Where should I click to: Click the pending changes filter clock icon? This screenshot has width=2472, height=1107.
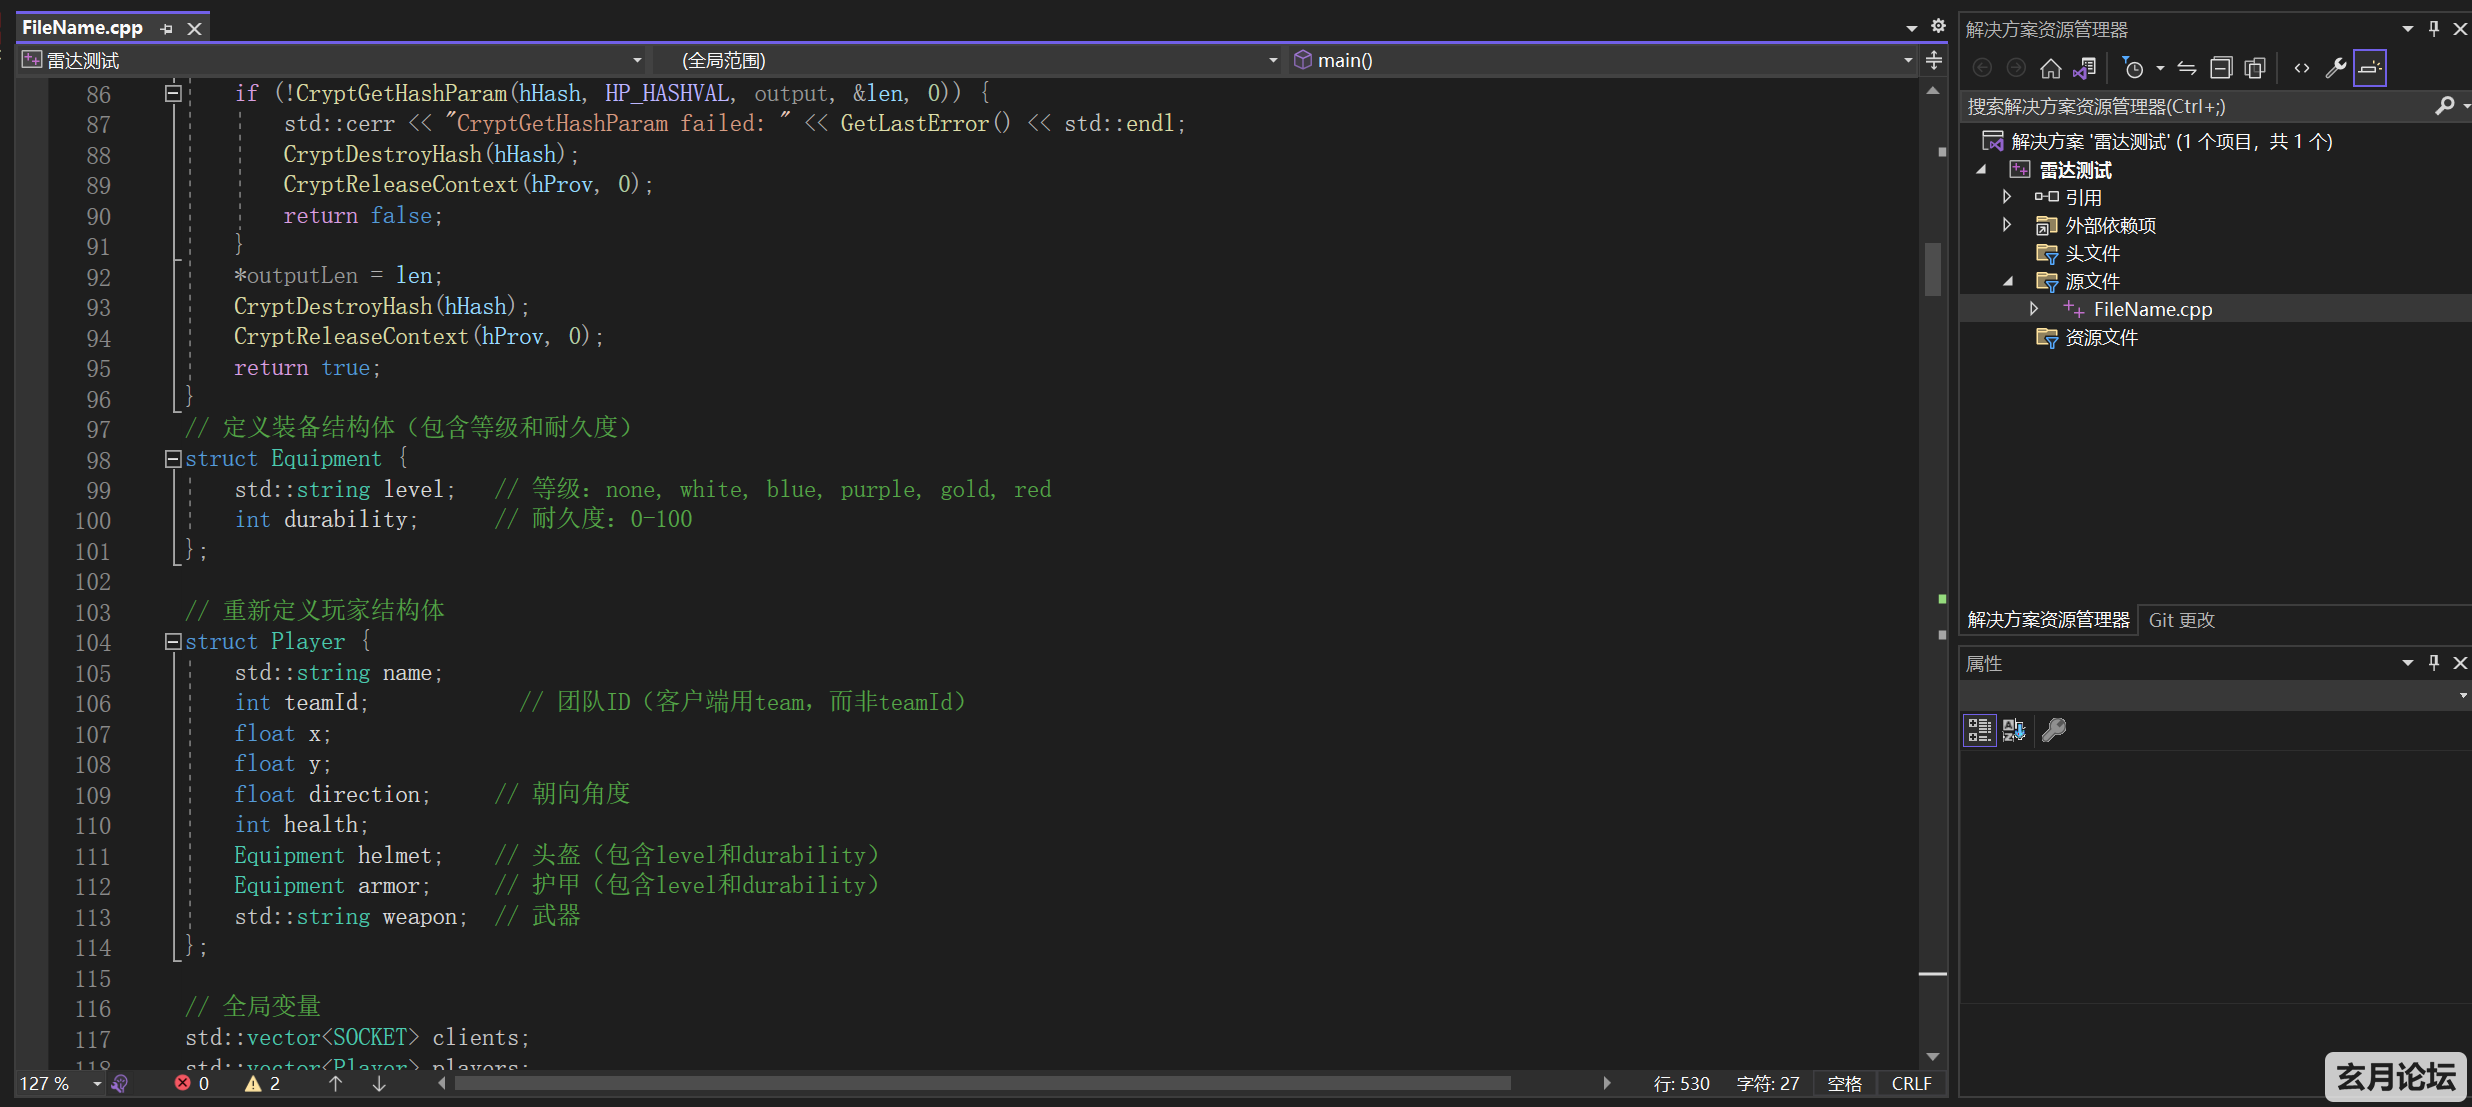point(2132,68)
